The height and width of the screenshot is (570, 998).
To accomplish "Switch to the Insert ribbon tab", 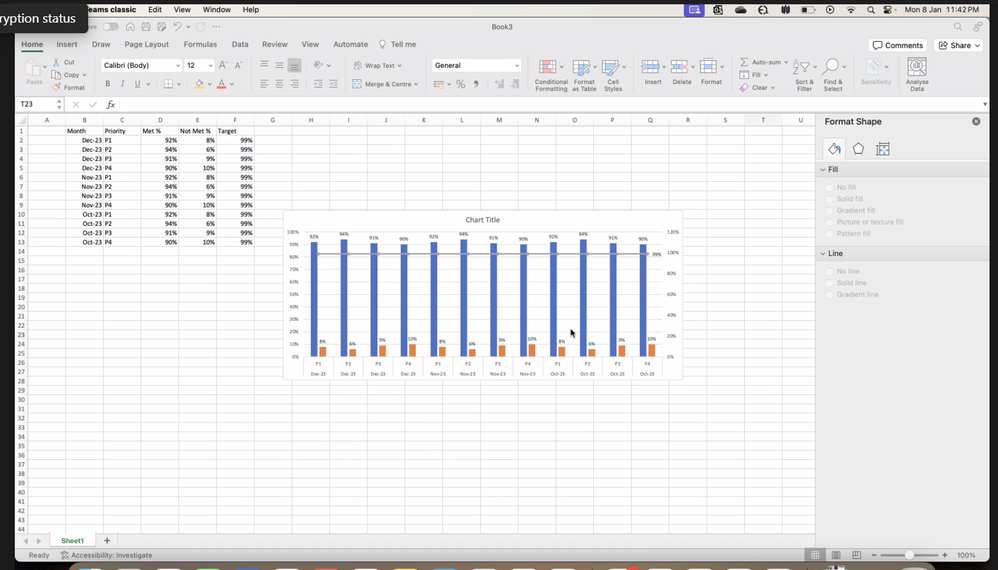I will (x=67, y=45).
